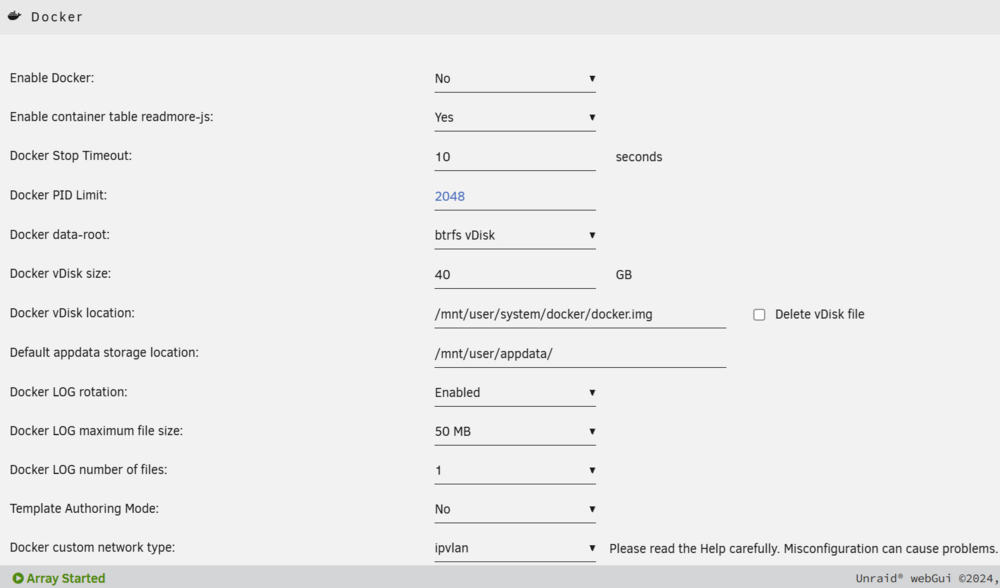Click the GB unit text
Screen dimensions: 1000x588
tap(624, 275)
